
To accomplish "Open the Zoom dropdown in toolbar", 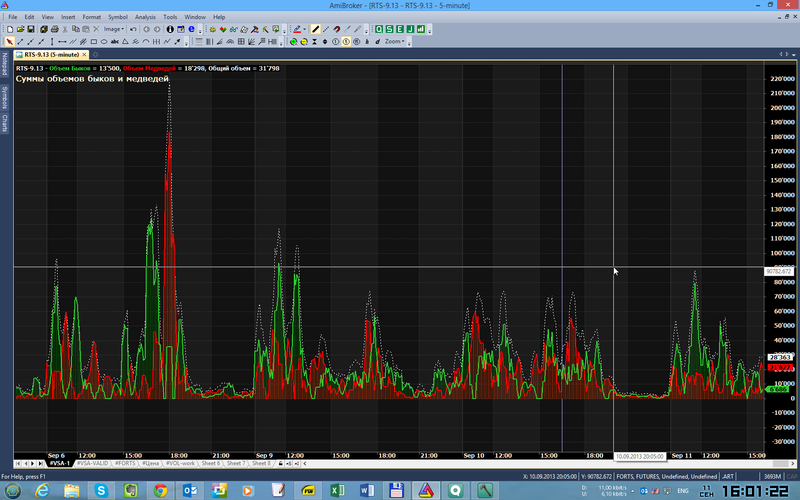I will pos(395,41).
